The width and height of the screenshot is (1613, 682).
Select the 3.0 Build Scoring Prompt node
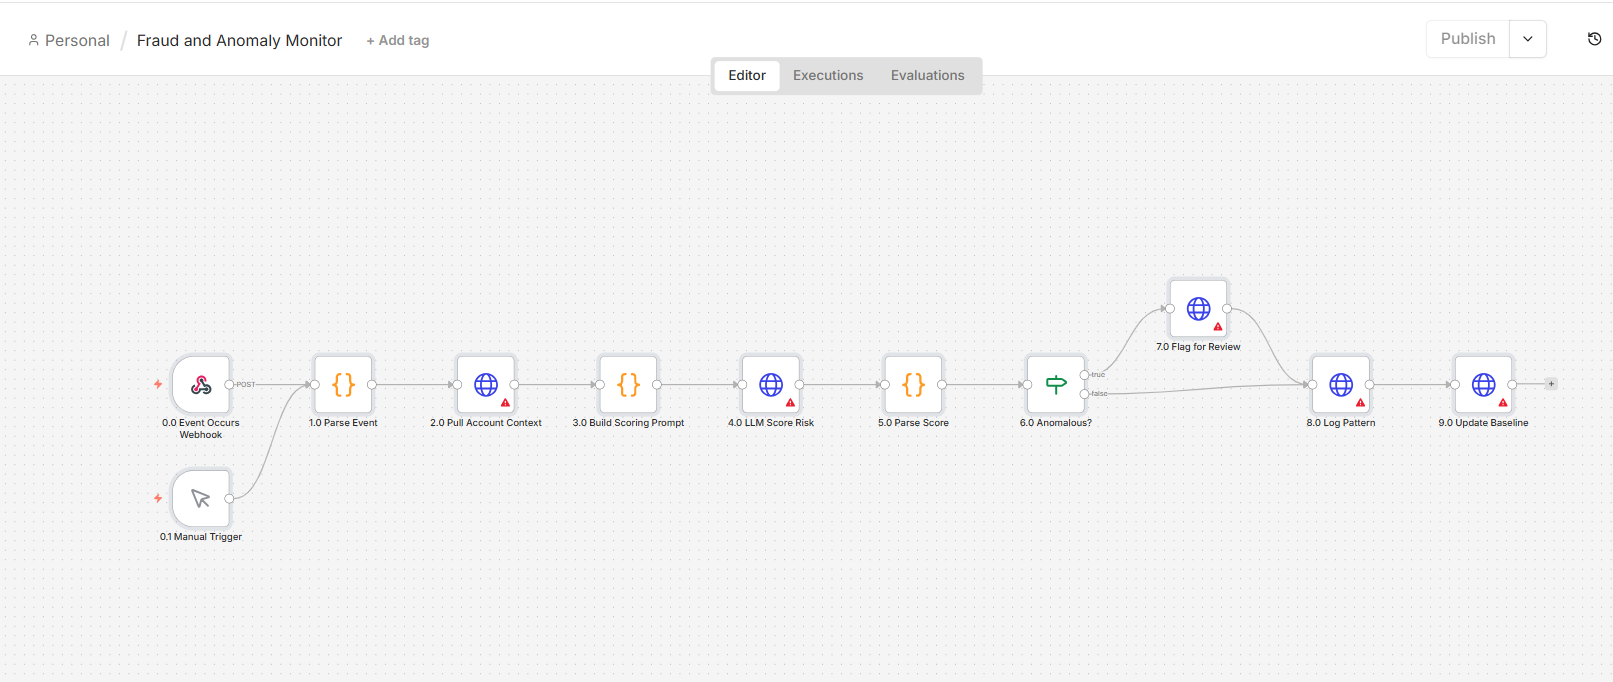(x=628, y=384)
